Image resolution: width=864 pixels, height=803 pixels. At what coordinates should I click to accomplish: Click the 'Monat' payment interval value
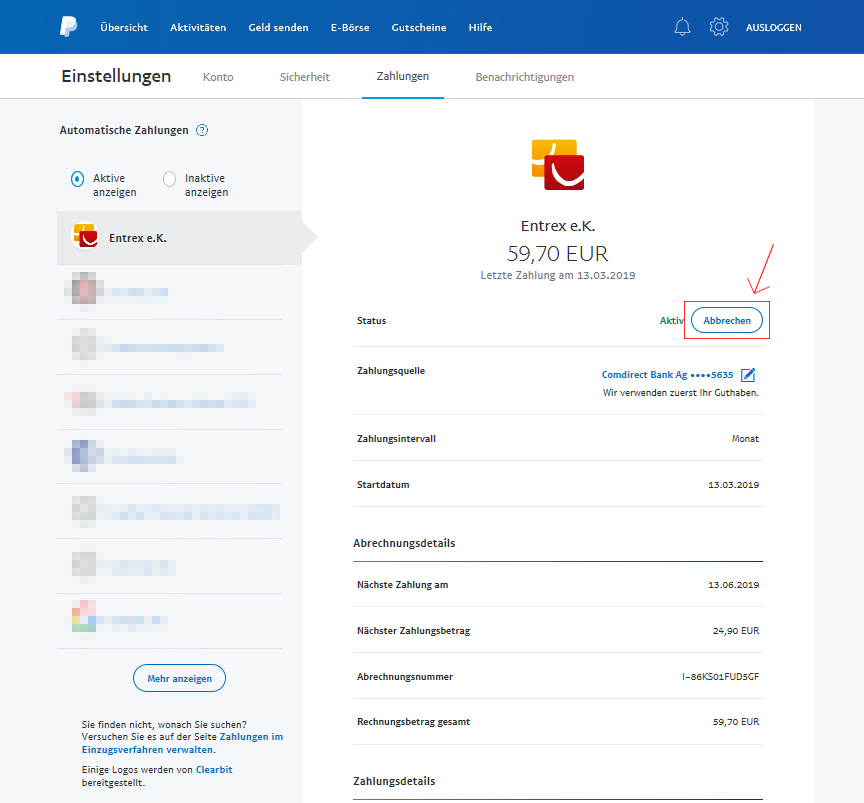pos(745,439)
